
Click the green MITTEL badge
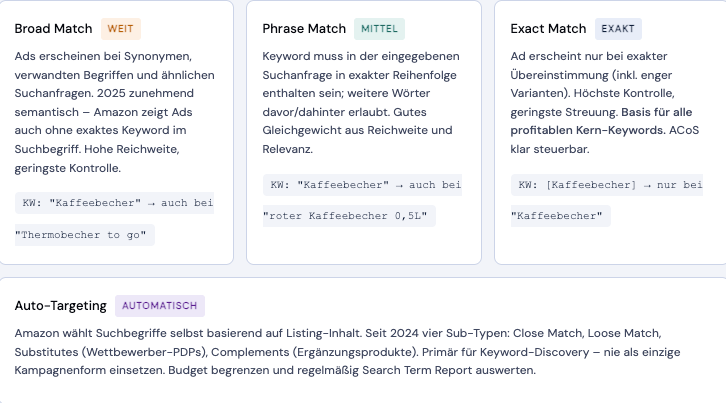coord(379,29)
